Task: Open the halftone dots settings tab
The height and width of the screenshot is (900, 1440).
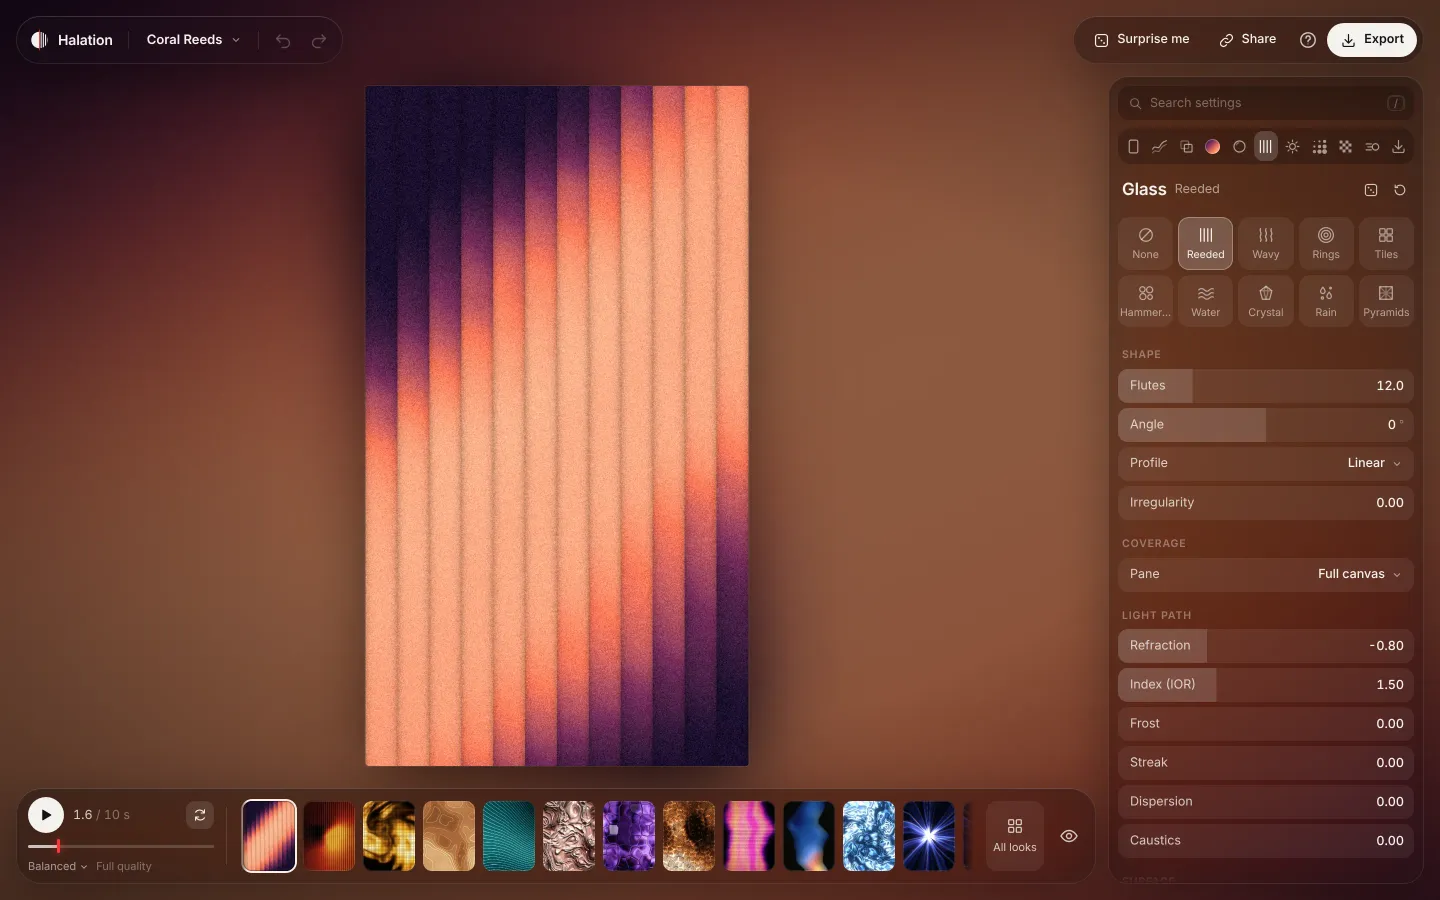Action: click(x=1320, y=147)
